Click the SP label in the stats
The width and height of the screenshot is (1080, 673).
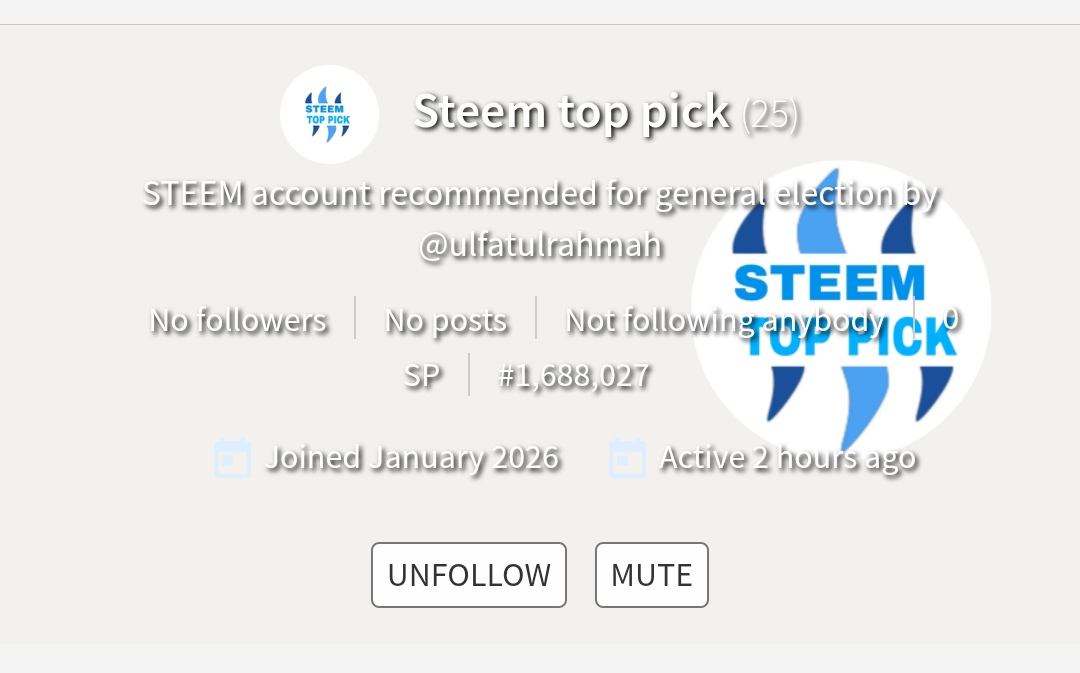422,376
